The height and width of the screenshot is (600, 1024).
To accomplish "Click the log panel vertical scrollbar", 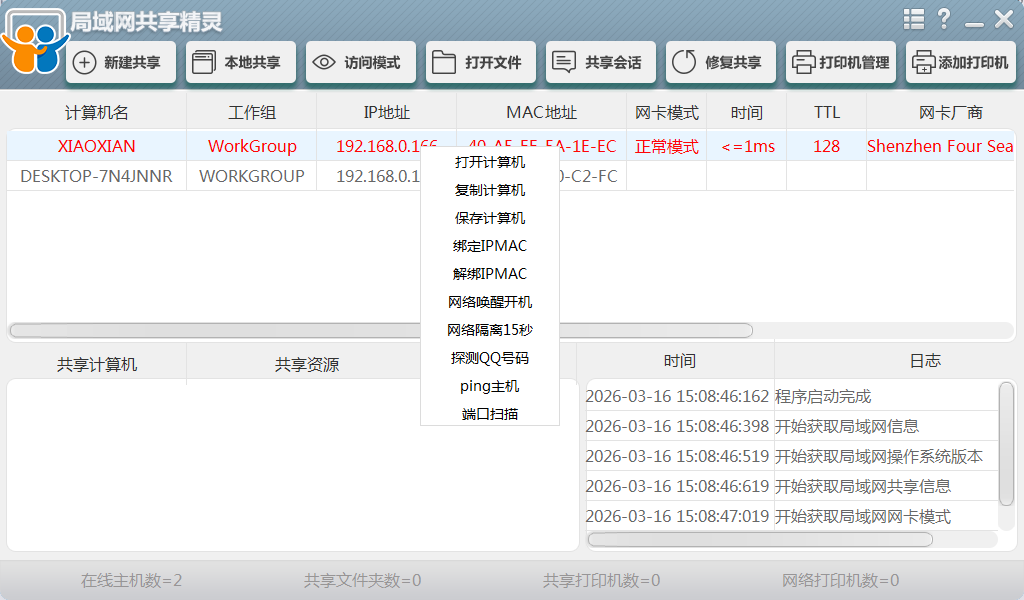I will pyautogui.click(x=1006, y=443).
